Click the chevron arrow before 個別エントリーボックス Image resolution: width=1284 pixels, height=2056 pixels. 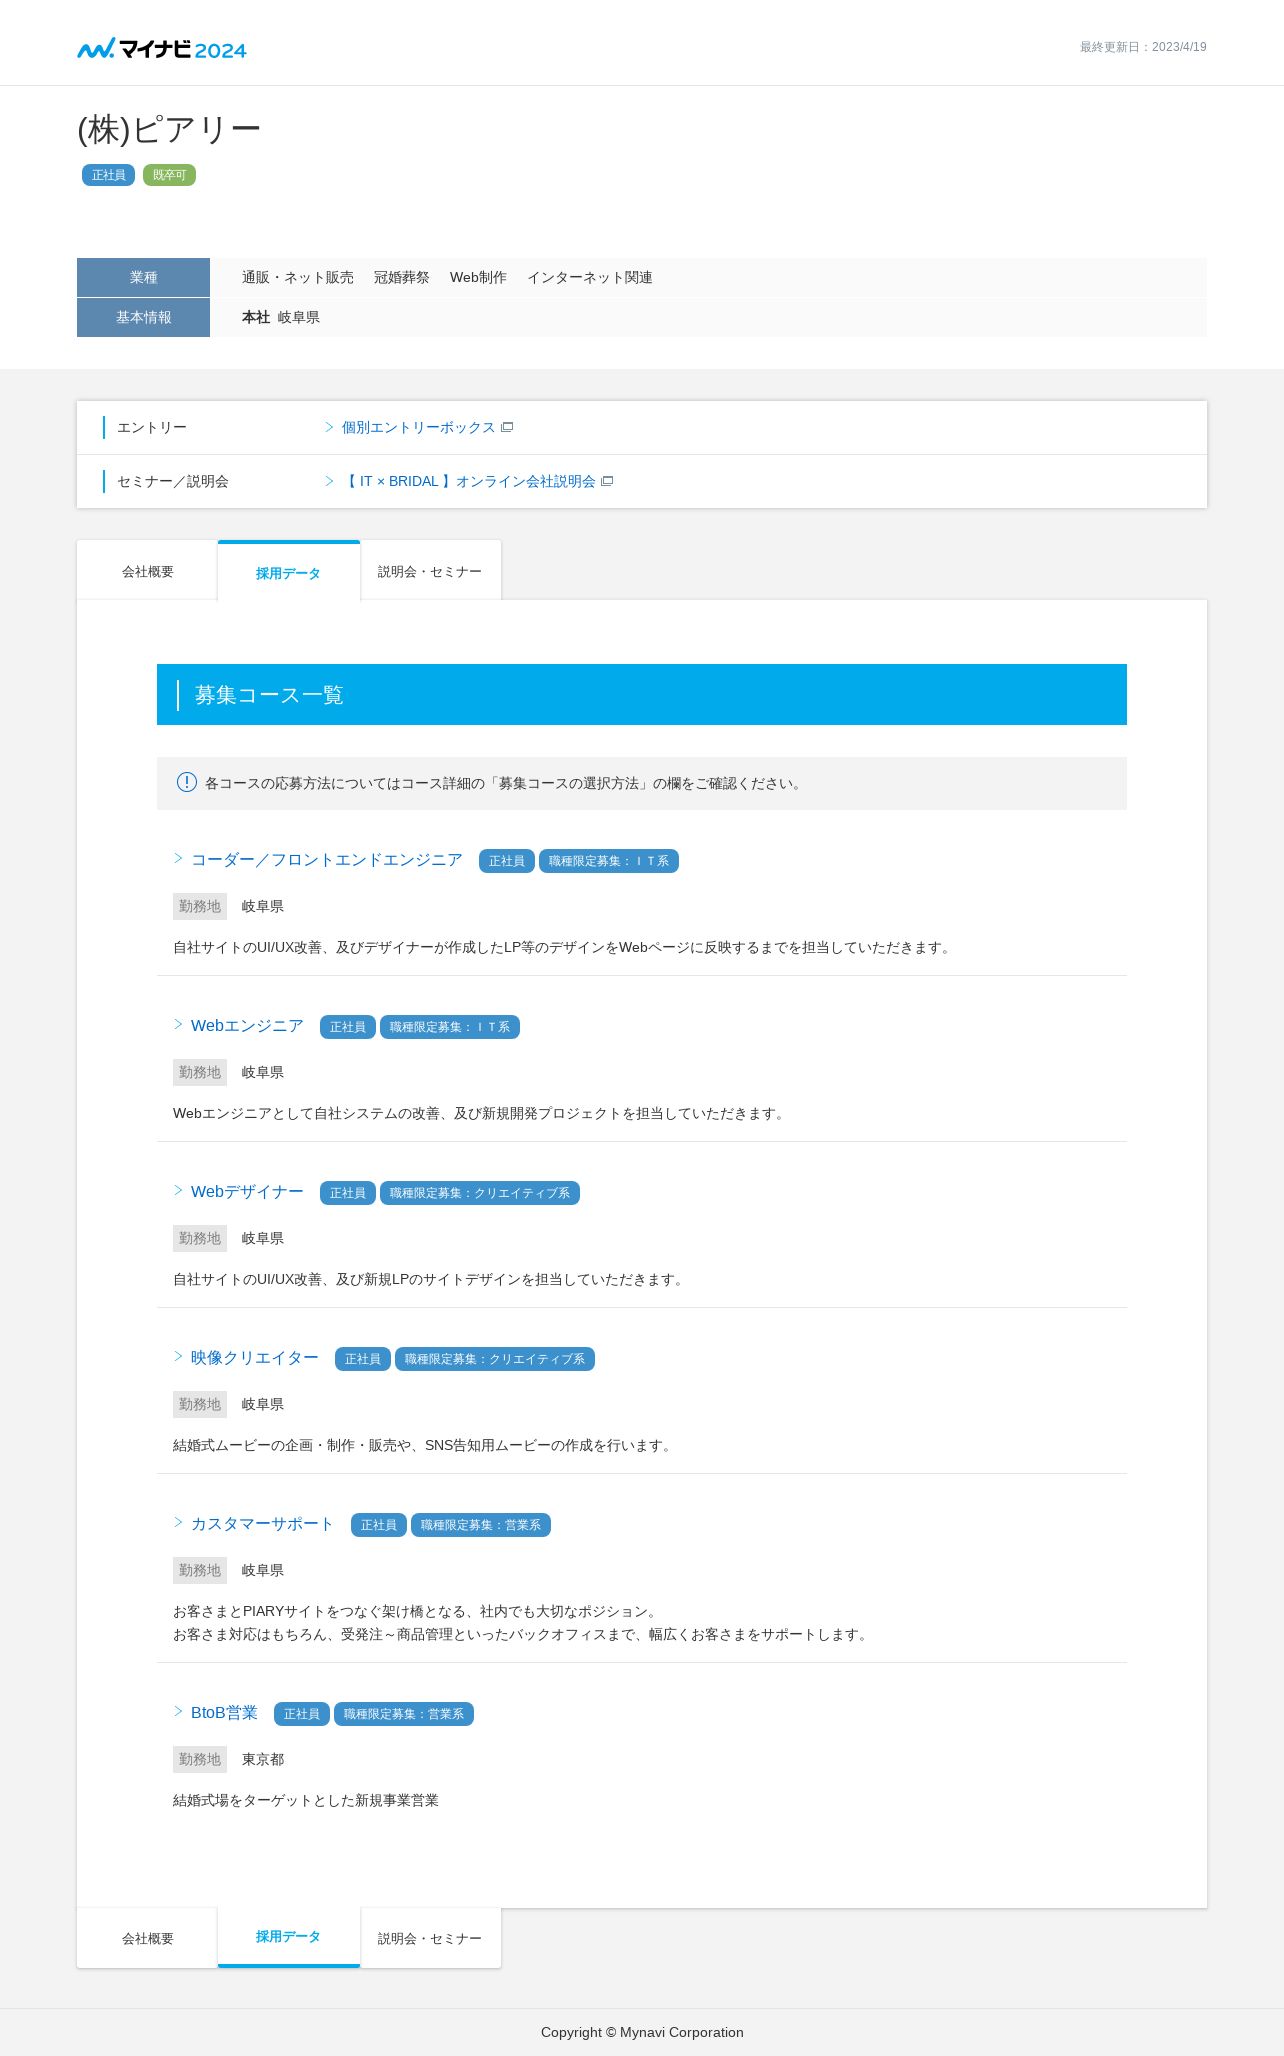click(x=329, y=427)
